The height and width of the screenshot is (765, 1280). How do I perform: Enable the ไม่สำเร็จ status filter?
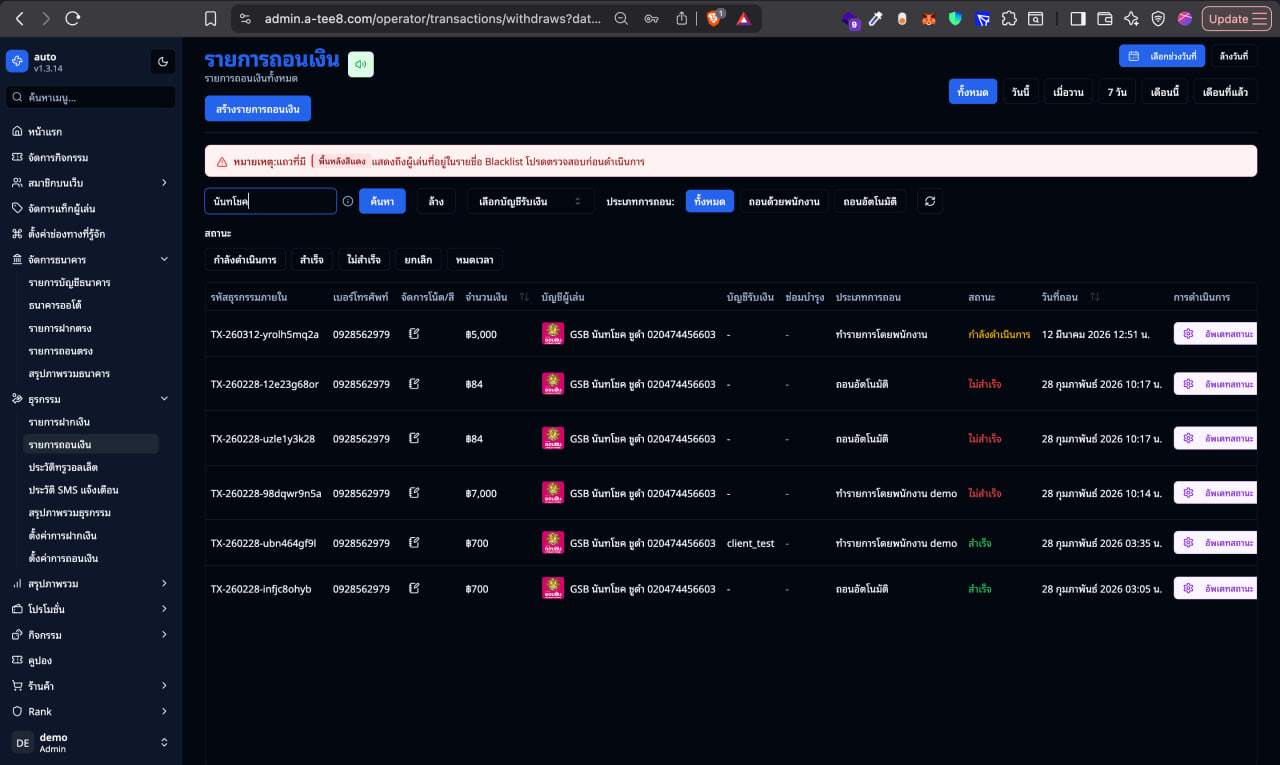(362, 259)
